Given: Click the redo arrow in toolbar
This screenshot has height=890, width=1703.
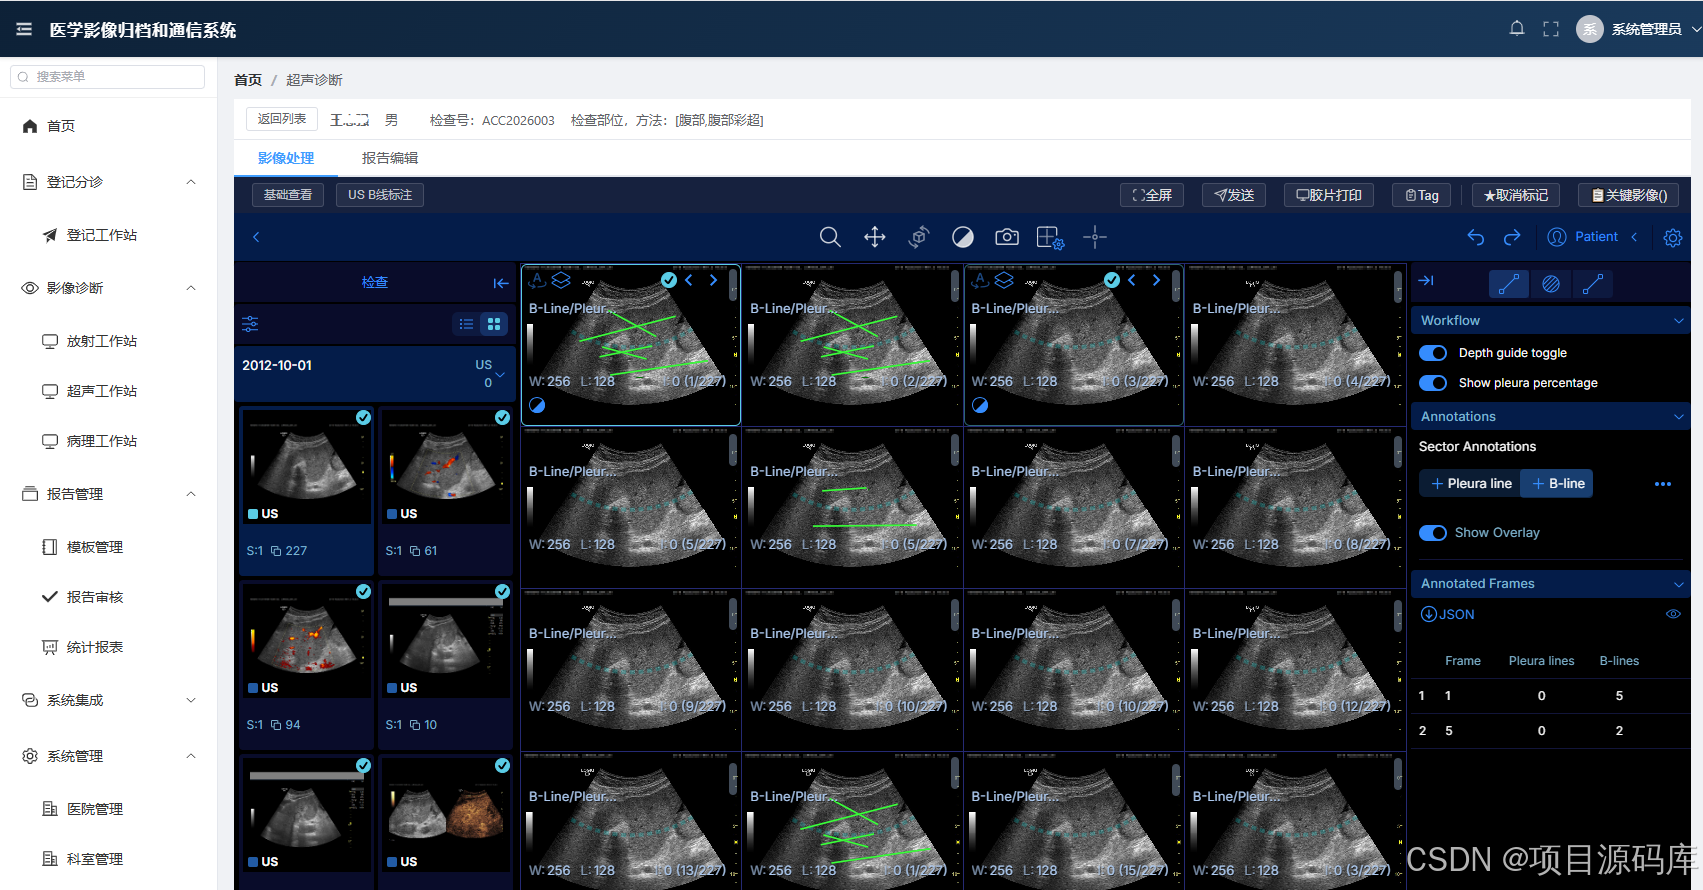Looking at the screenshot, I should 1512,237.
